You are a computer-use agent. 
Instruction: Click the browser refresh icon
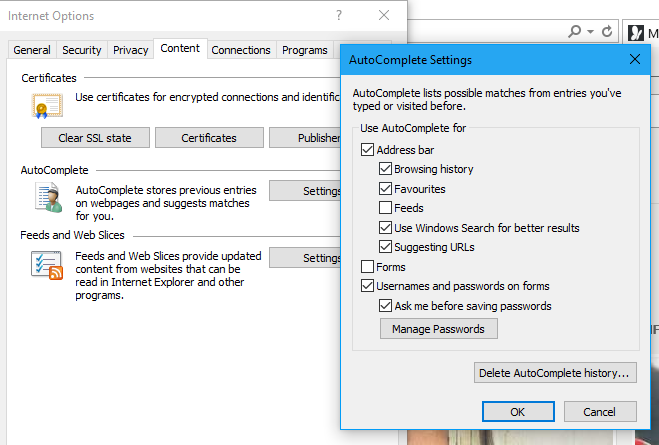click(x=606, y=32)
